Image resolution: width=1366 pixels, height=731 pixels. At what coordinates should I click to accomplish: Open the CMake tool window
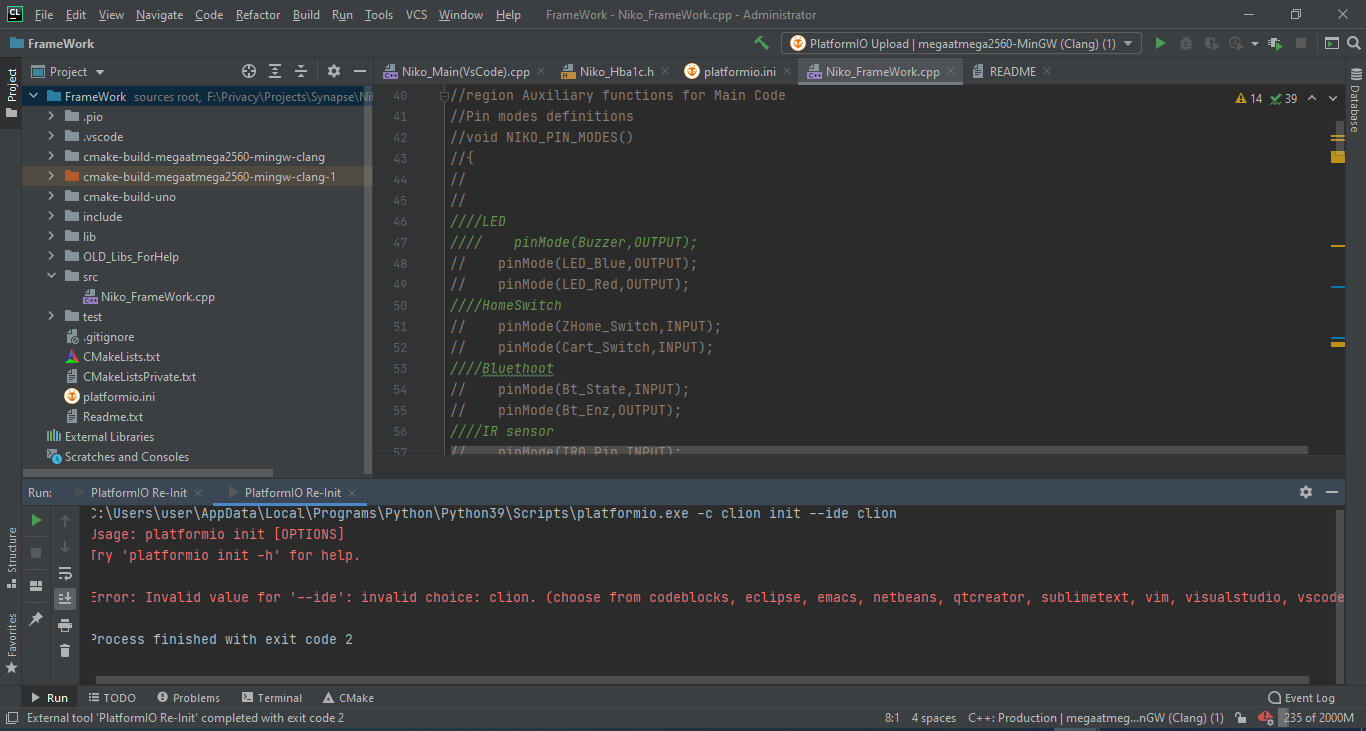click(x=348, y=698)
